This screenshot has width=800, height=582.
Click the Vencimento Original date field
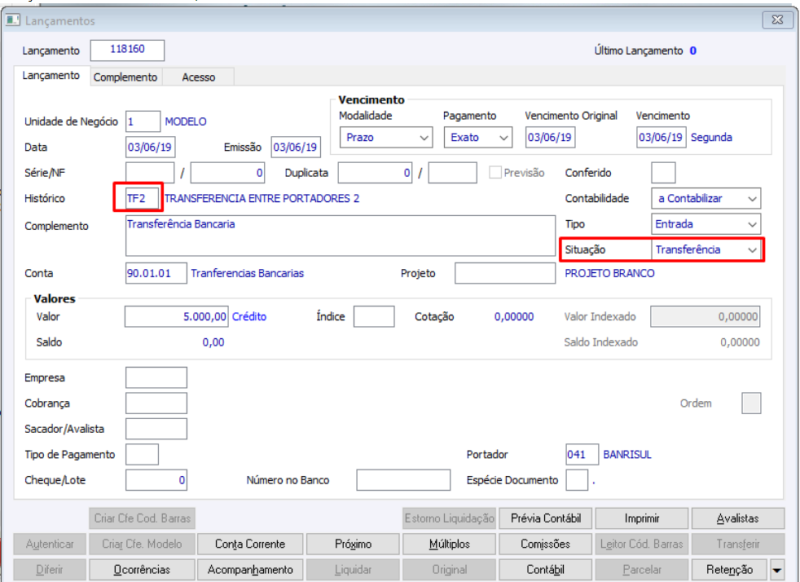pos(551,137)
